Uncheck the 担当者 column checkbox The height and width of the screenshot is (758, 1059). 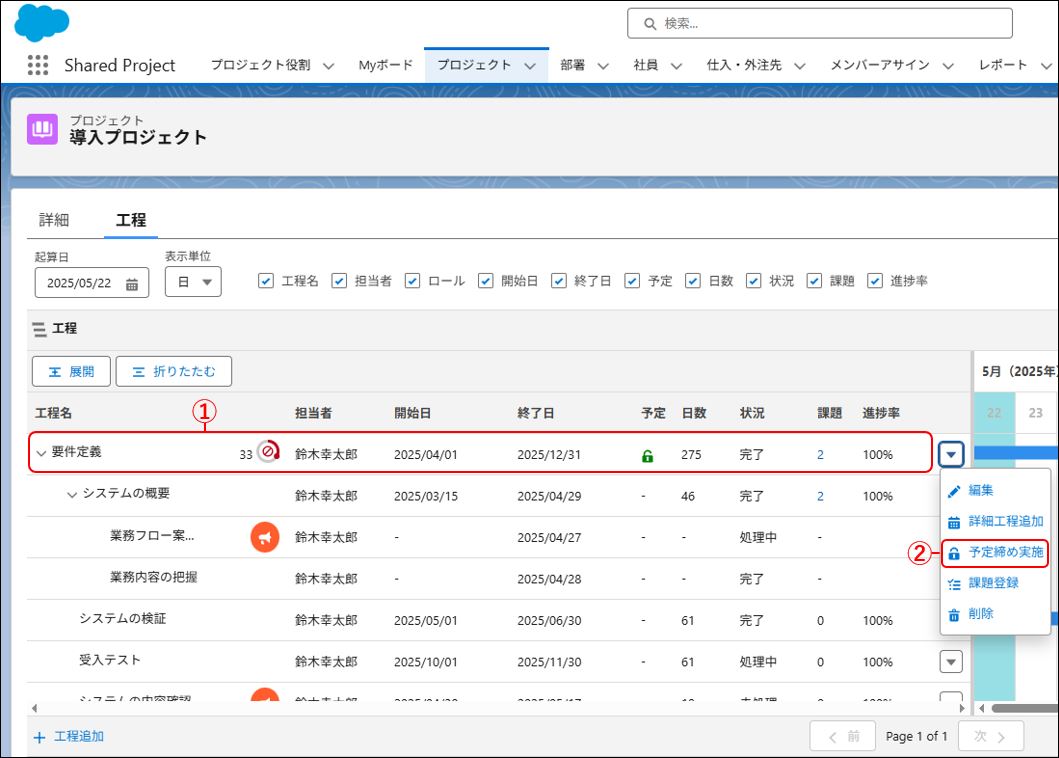tap(339, 281)
